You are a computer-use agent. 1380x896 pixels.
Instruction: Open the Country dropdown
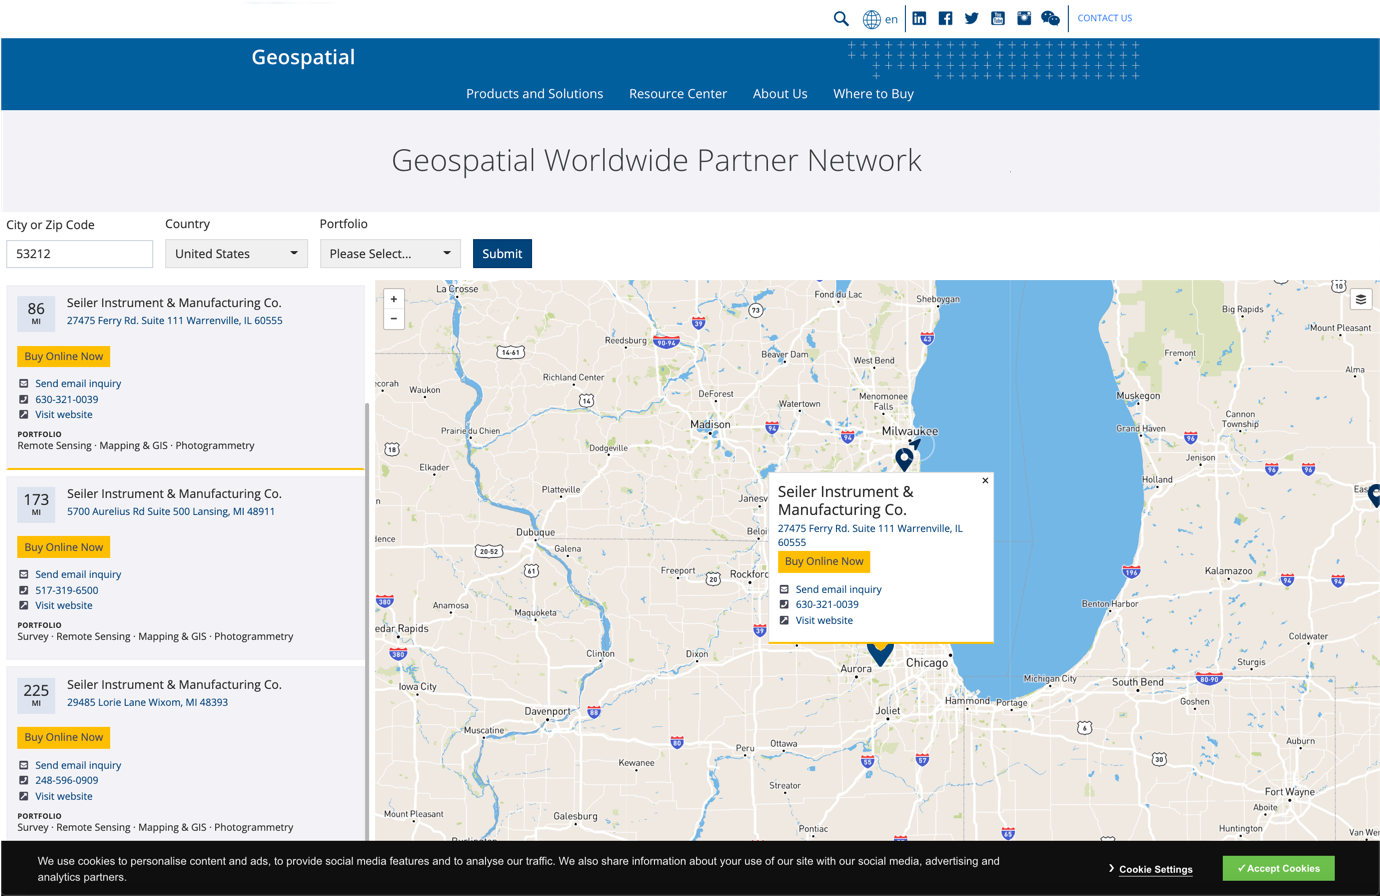point(236,253)
